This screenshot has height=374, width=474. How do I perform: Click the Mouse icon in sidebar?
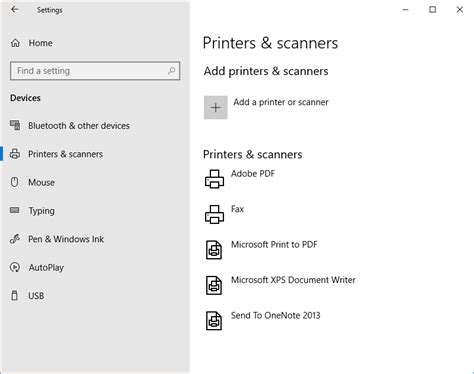15,182
